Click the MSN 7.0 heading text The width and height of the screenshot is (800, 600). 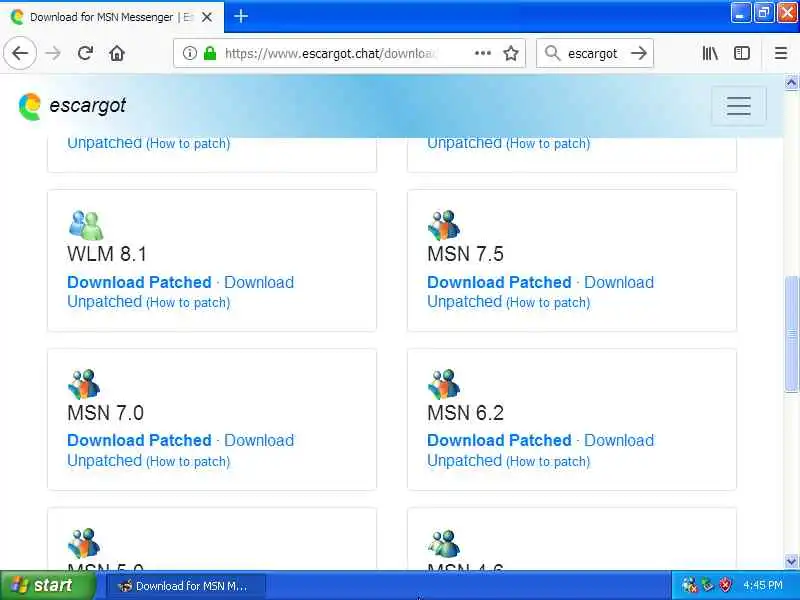click(x=106, y=413)
